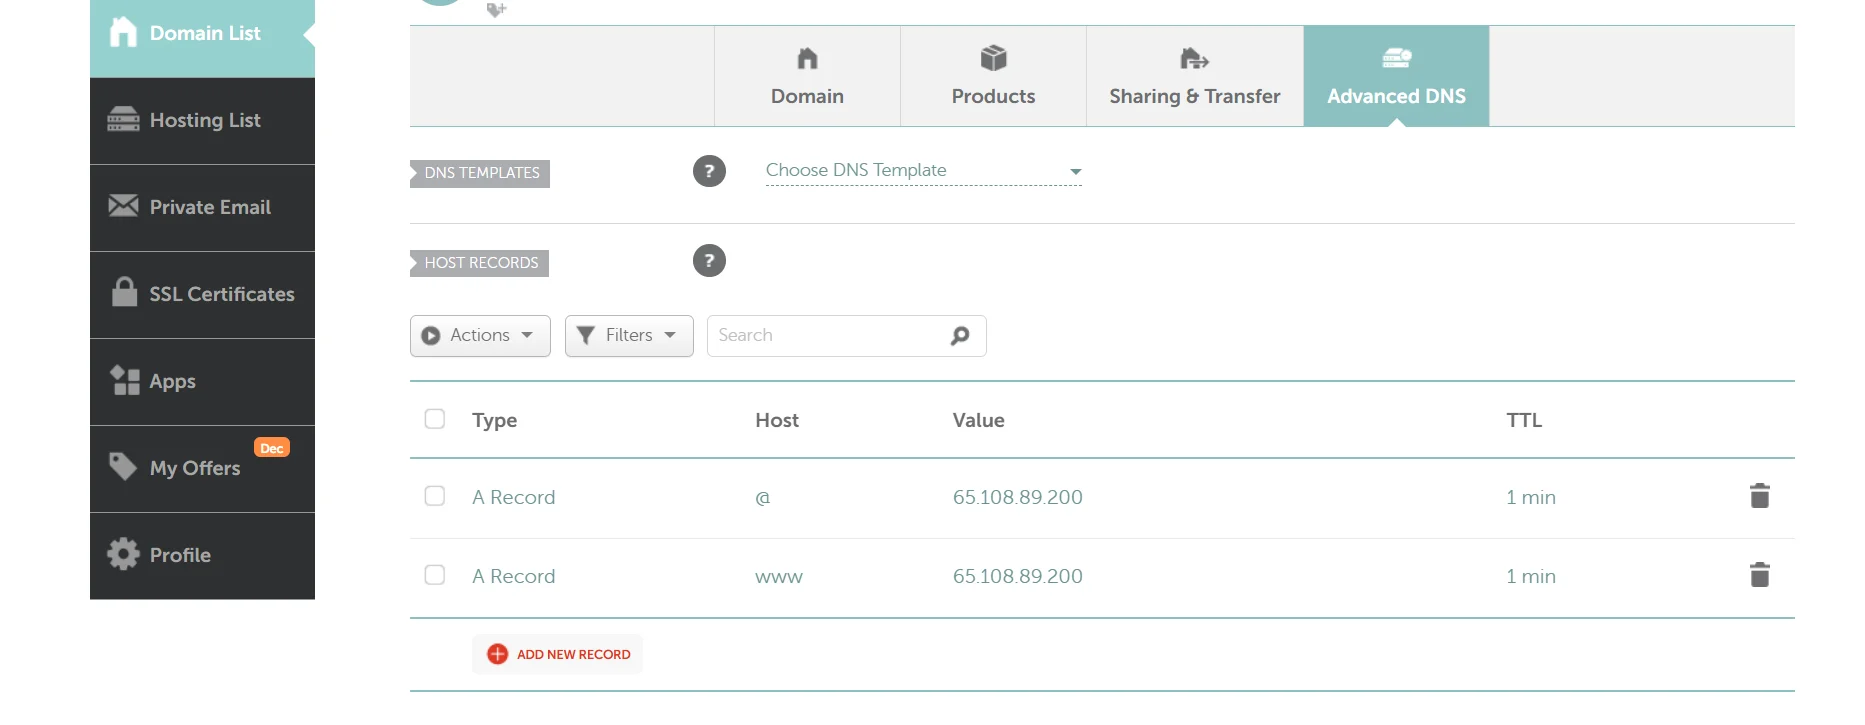Viewport: 1865px width, 725px height.
Task: Click the DNS TEMPLATES label
Action: [x=481, y=173]
